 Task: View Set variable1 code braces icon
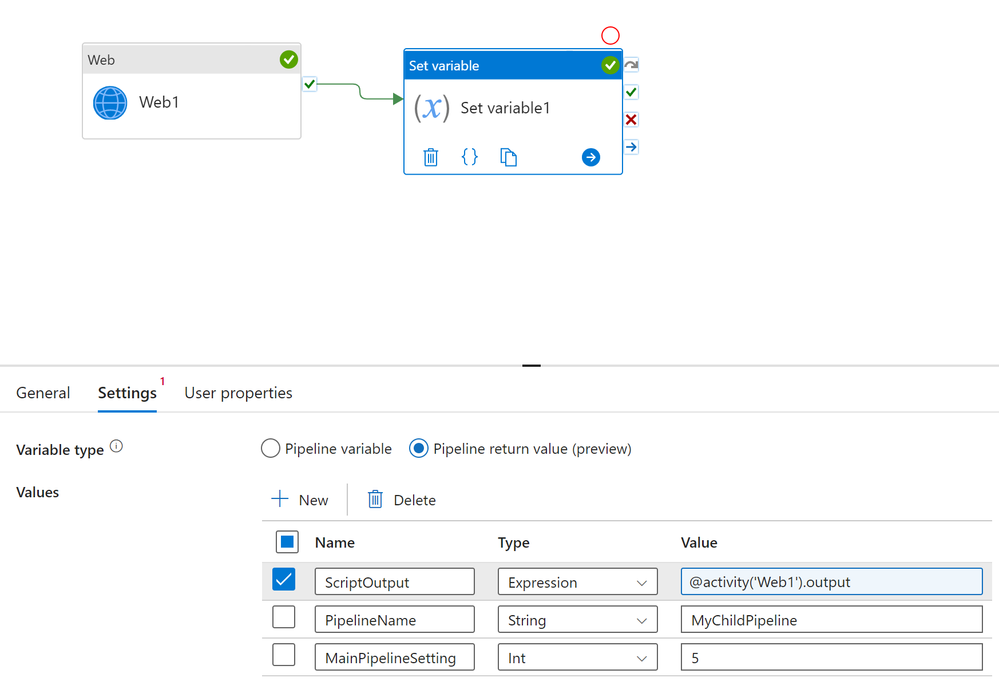point(470,157)
